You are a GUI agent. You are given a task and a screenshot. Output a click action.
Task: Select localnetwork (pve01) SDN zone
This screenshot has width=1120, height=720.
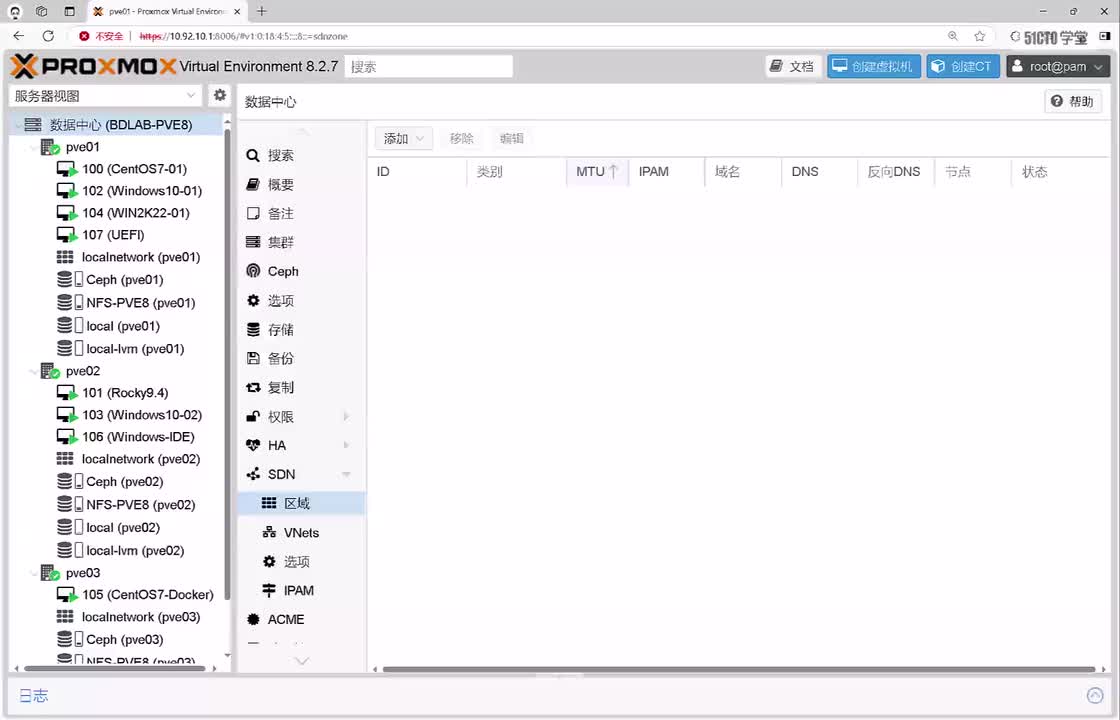pos(141,257)
